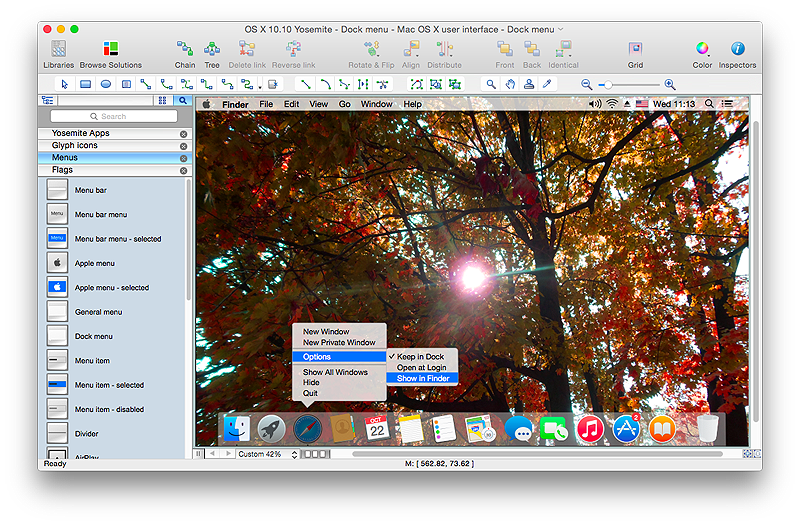Toggle the library icon grid view
The image size is (800, 525).
coord(162,100)
